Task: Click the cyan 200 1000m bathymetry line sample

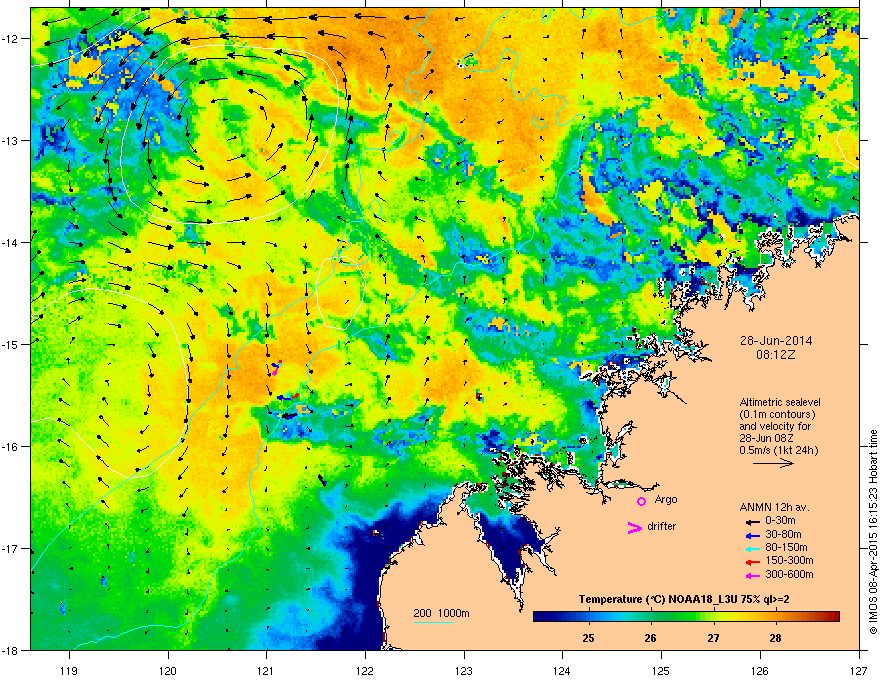Action: pyautogui.click(x=433, y=622)
